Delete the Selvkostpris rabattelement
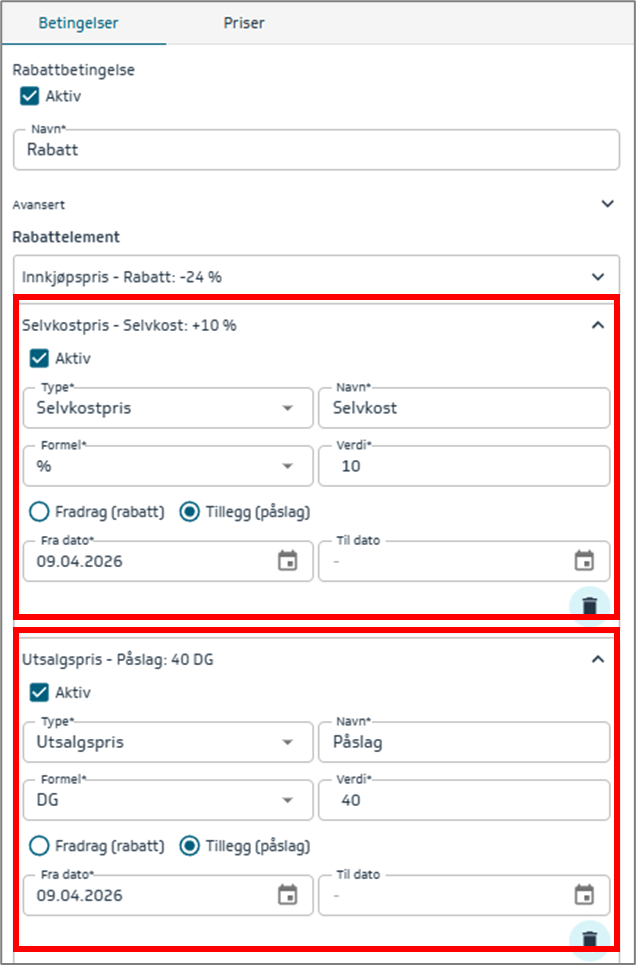The width and height of the screenshot is (636, 965). 590,605
